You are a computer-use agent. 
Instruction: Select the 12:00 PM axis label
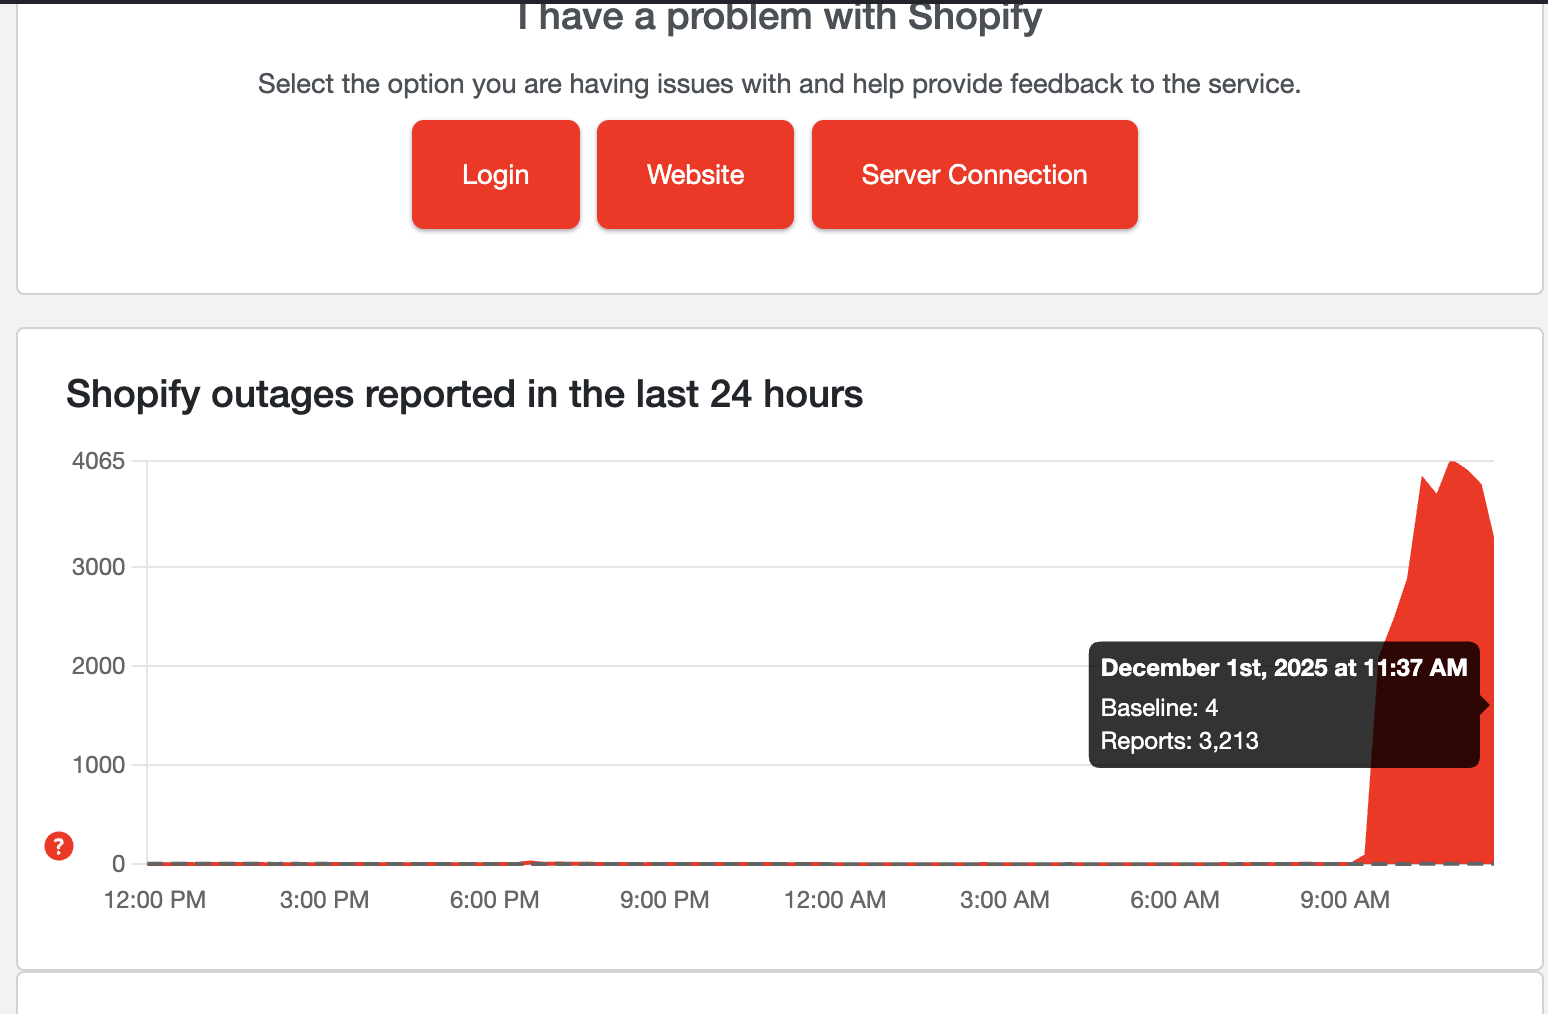[x=153, y=899]
